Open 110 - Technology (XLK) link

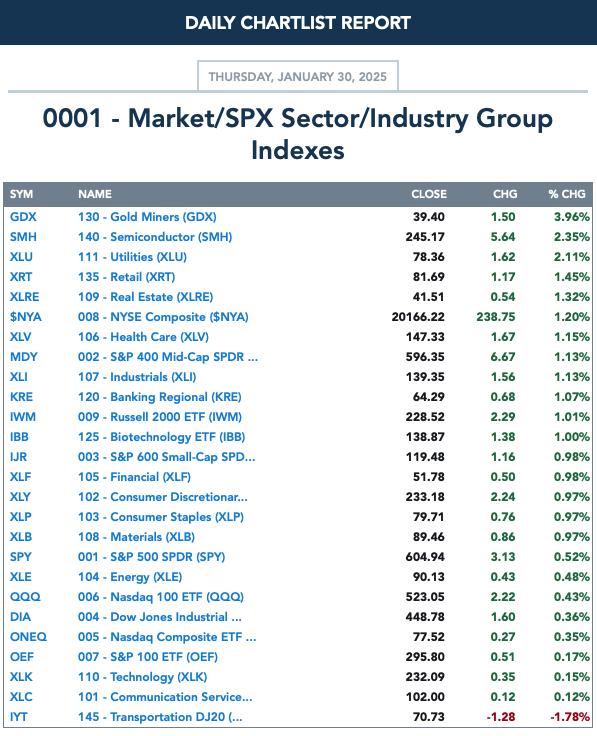coord(142,677)
